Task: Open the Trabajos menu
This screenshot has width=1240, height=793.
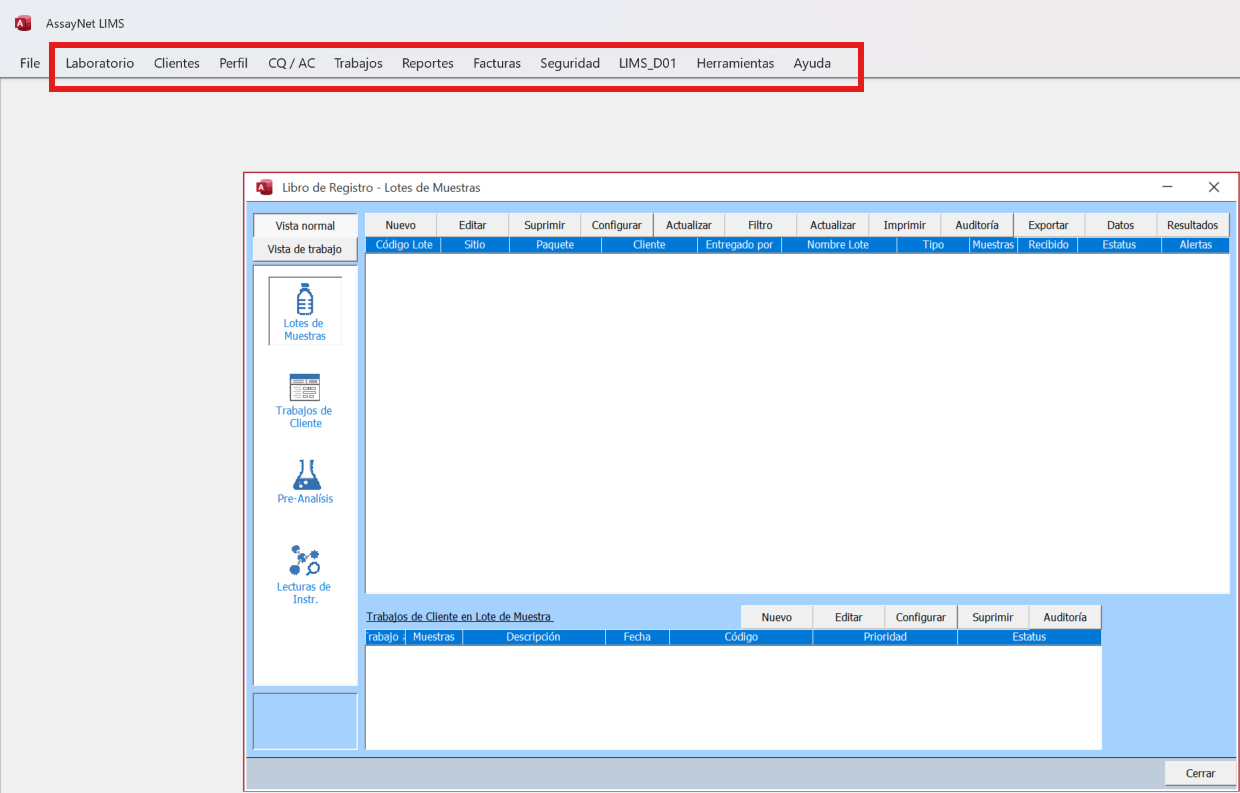Action: (x=358, y=63)
